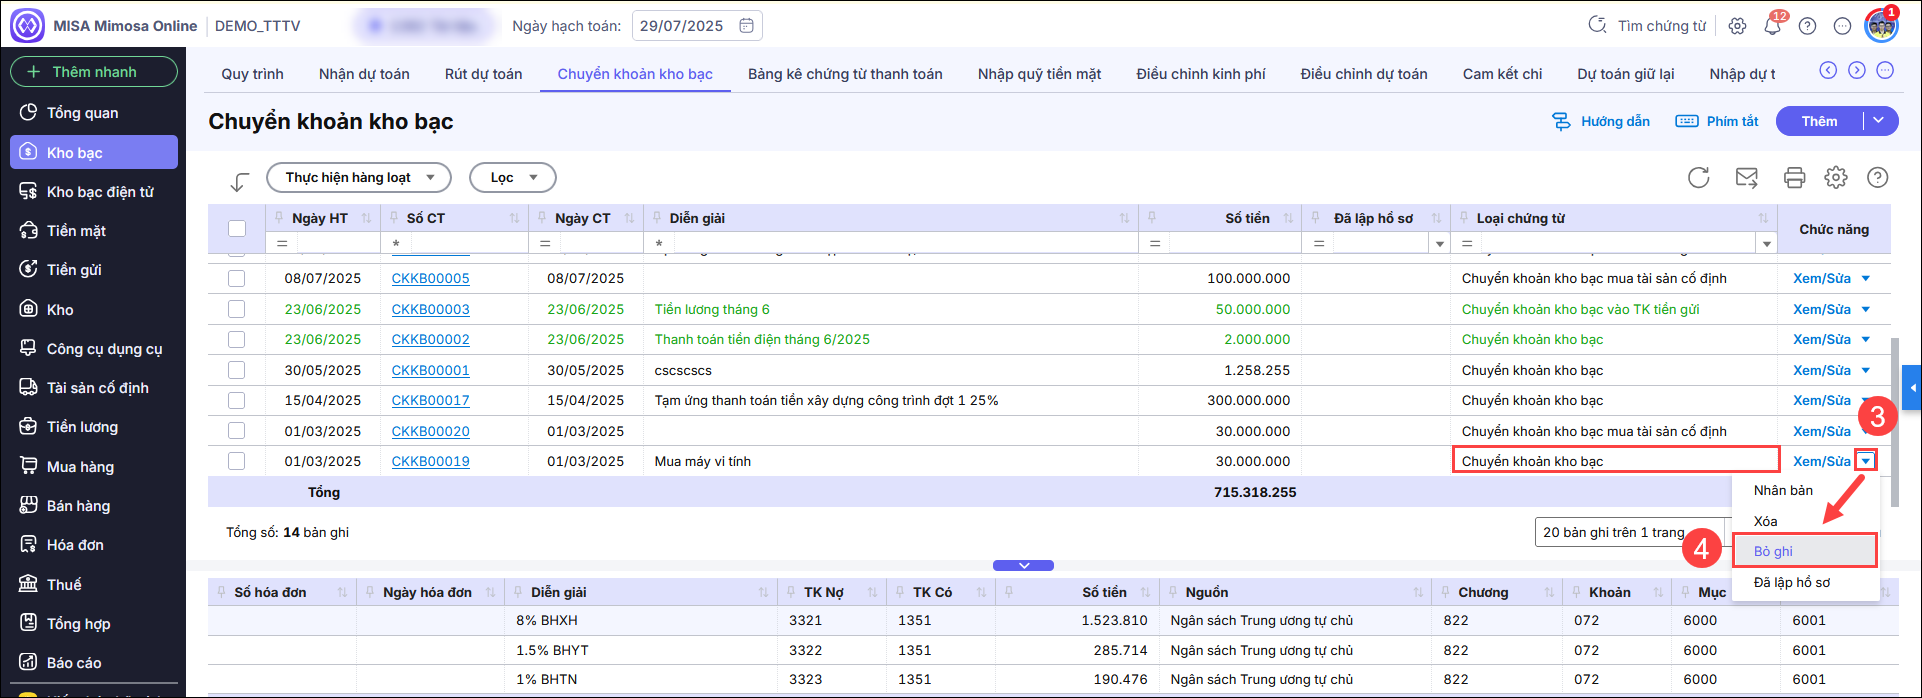This screenshot has width=1922, height=698.
Task: Open the Thực hiện hàng loạt dropdown
Action: [x=359, y=178]
